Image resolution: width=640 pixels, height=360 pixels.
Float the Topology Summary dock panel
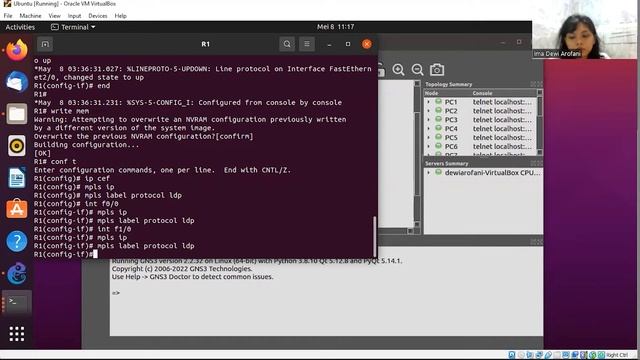pyautogui.click(x=533, y=84)
